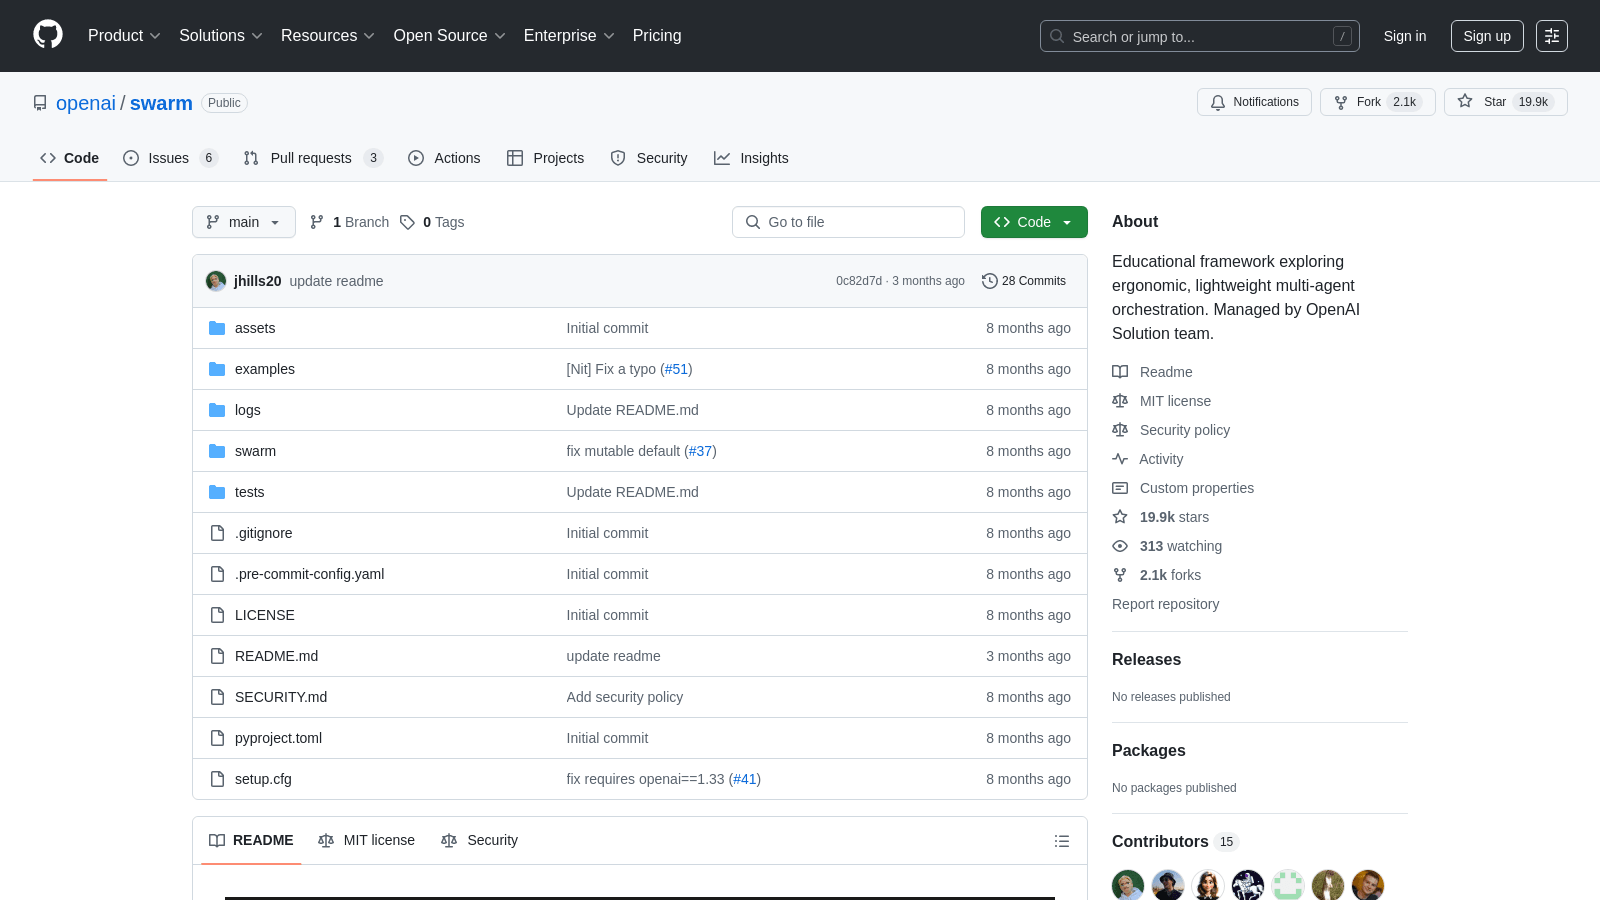Open the Issues tab
Viewport: 1600px width, 900px height.
(170, 158)
